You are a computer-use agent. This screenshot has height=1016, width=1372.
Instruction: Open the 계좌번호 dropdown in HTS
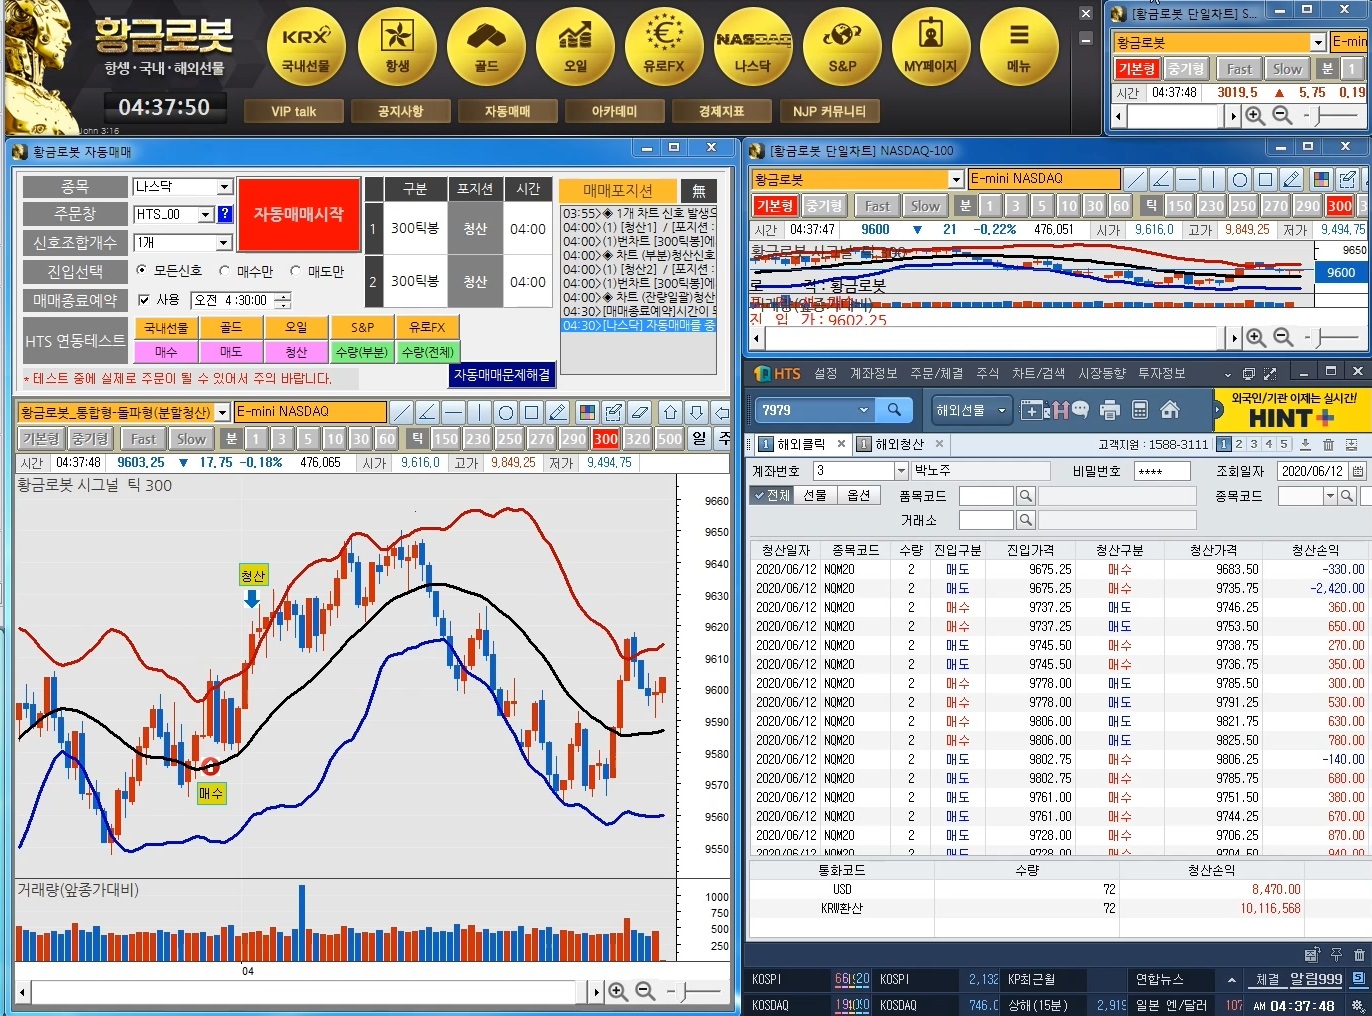pyautogui.click(x=901, y=470)
